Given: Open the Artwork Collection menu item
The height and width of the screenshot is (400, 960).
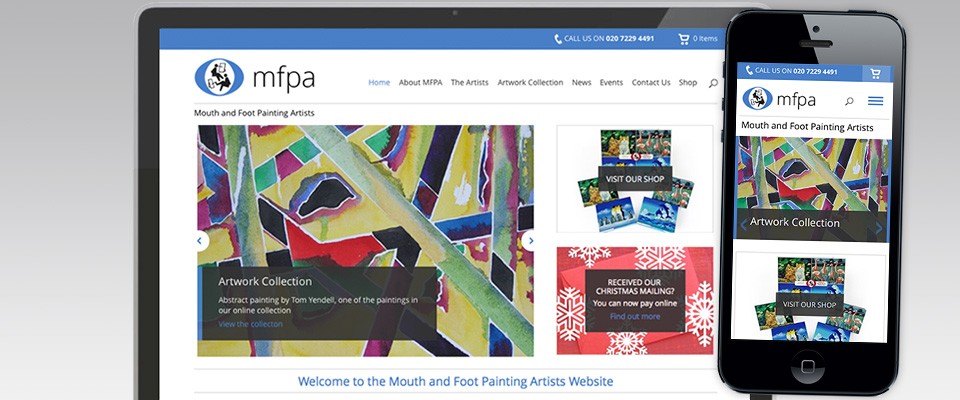Looking at the screenshot, I should click(x=530, y=83).
